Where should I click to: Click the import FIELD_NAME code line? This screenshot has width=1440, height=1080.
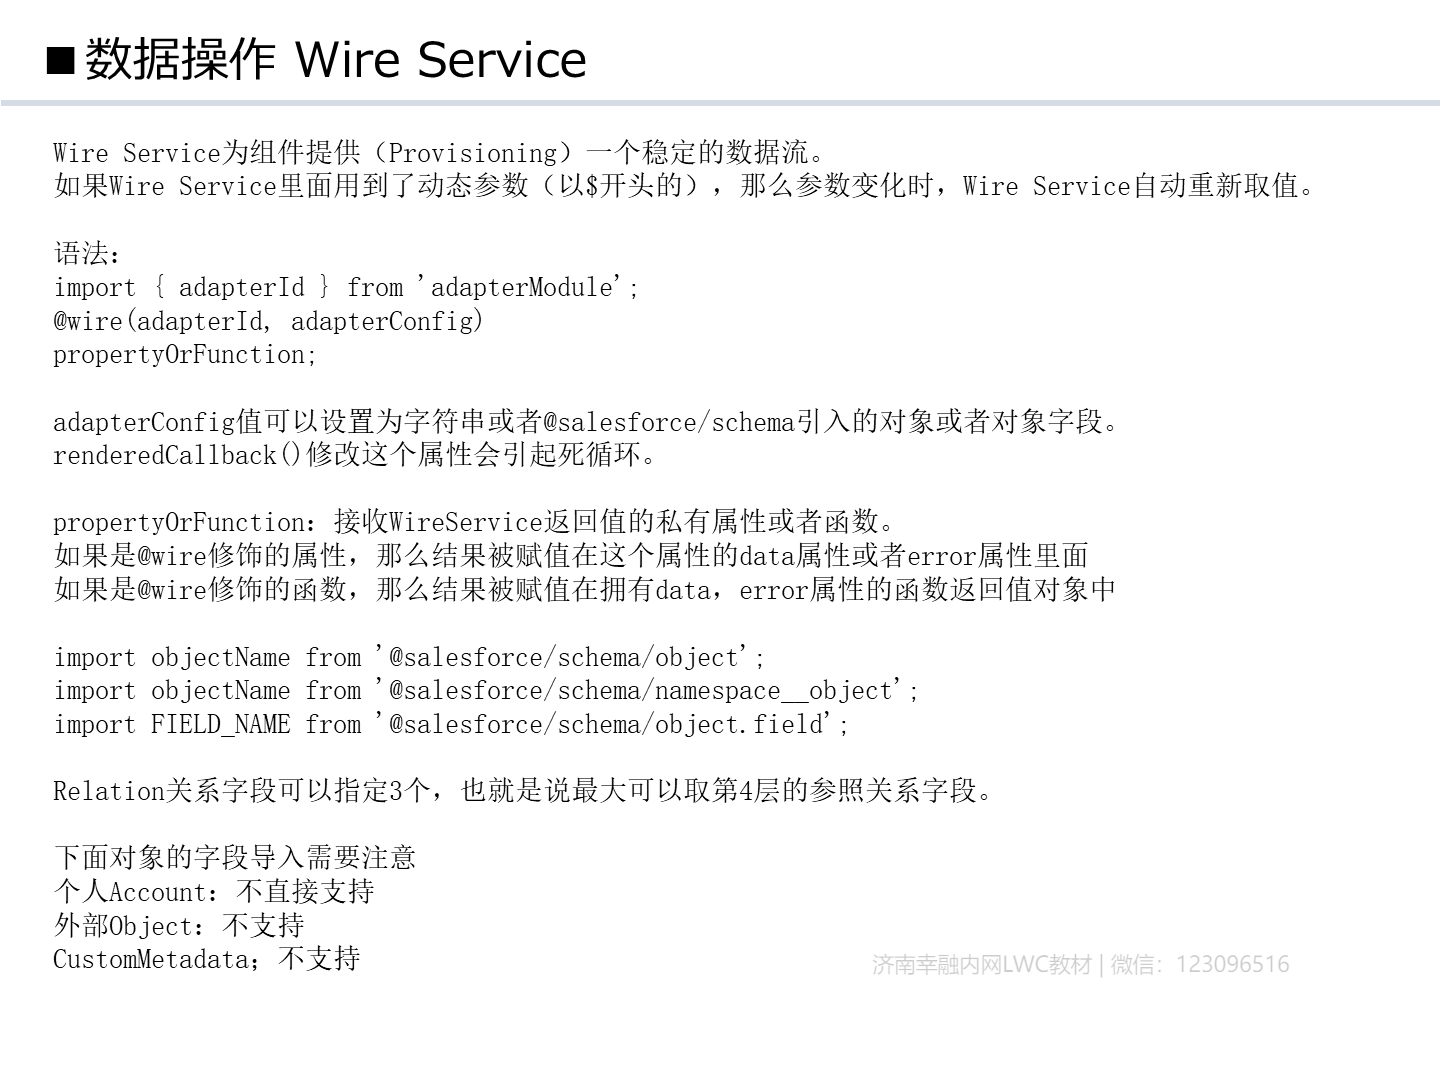pos(451,724)
